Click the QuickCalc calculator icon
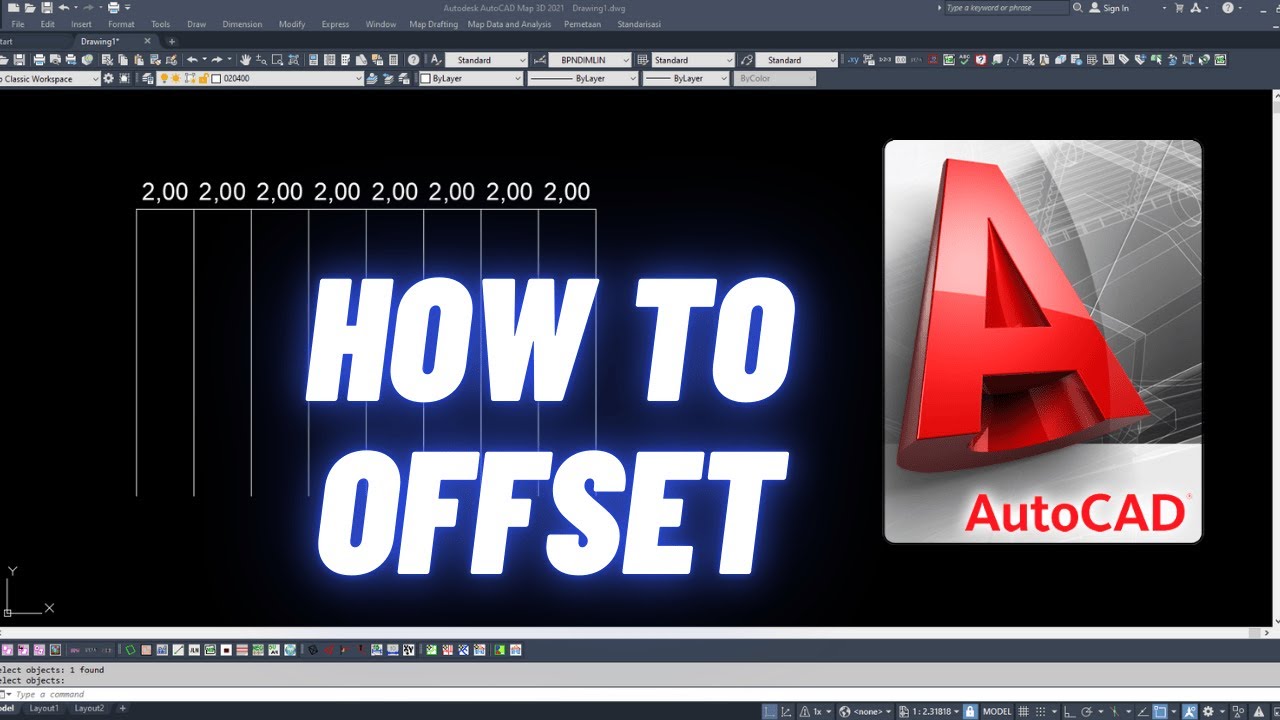This screenshot has width=1280, height=720. 393,60
